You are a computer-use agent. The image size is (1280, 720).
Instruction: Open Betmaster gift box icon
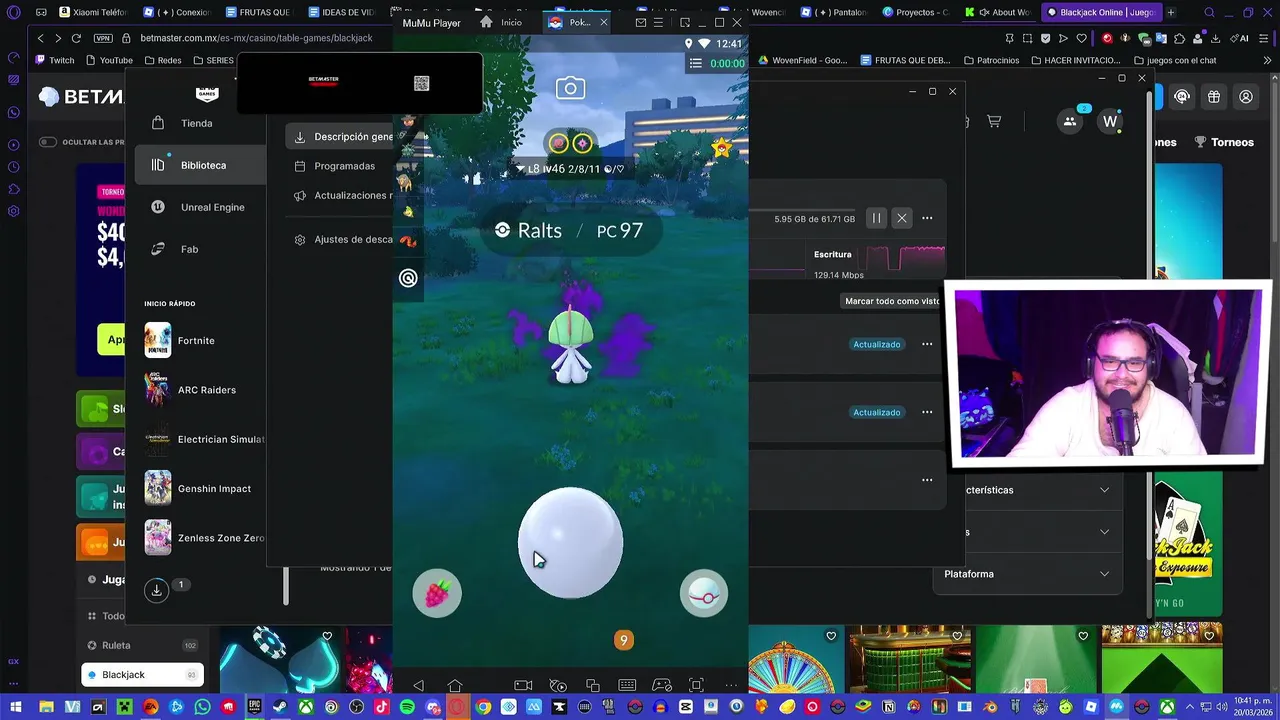click(x=1214, y=97)
